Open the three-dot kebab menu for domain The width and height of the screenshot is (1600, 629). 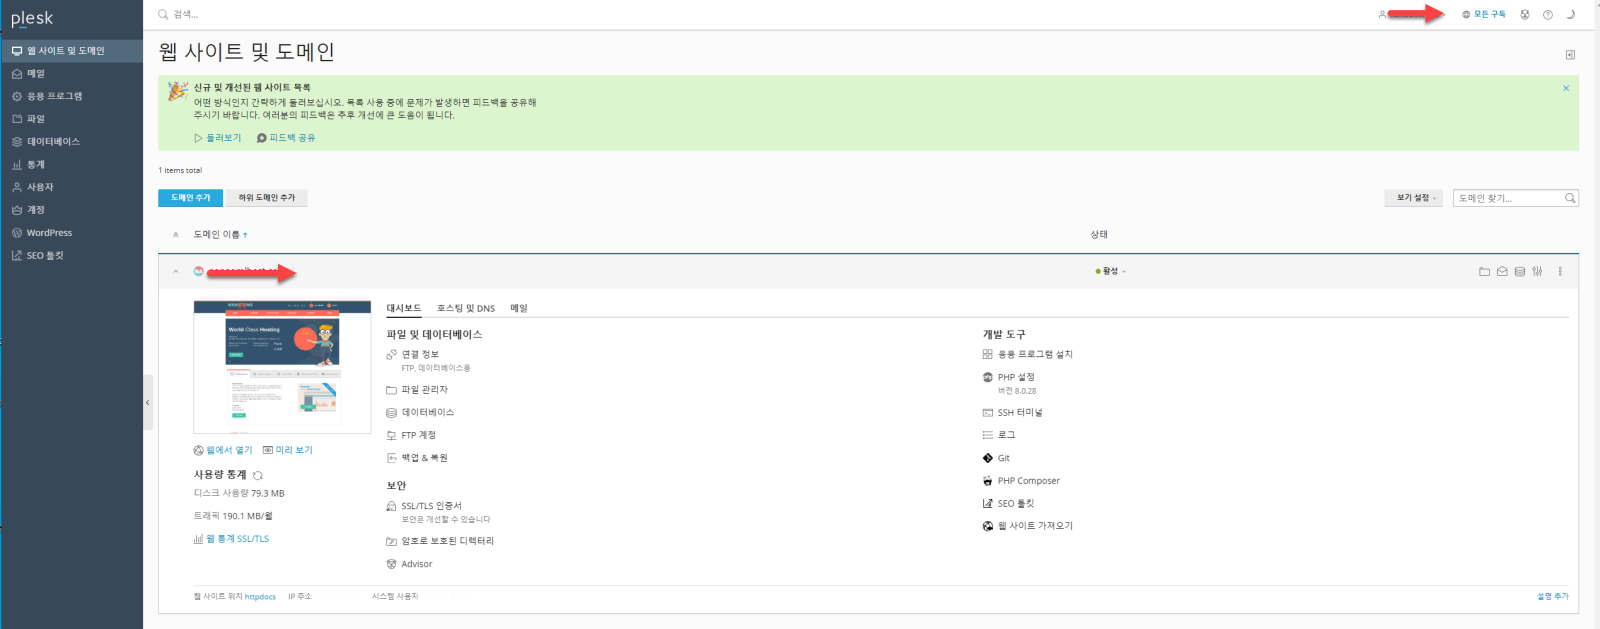[x=1560, y=271]
